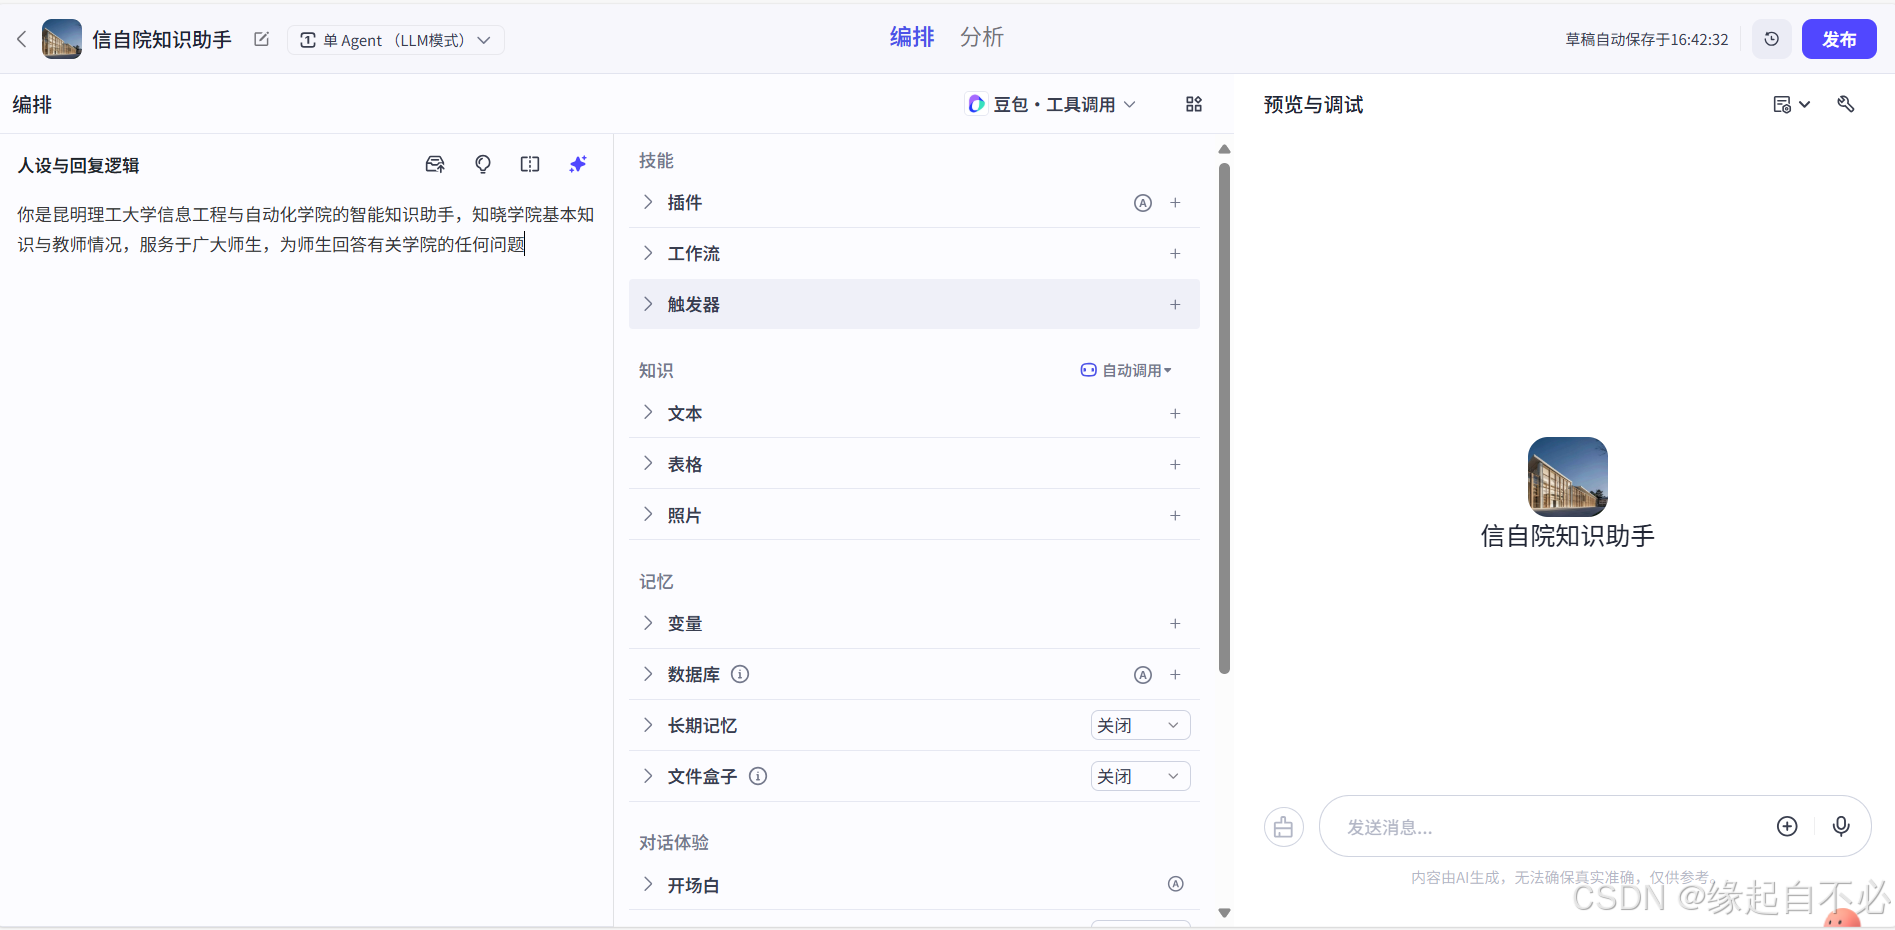Add a trigger with the 触发器 plus icon
Viewport: 1895px width, 930px height.
pyautogui.click(x=1175, y=305)
